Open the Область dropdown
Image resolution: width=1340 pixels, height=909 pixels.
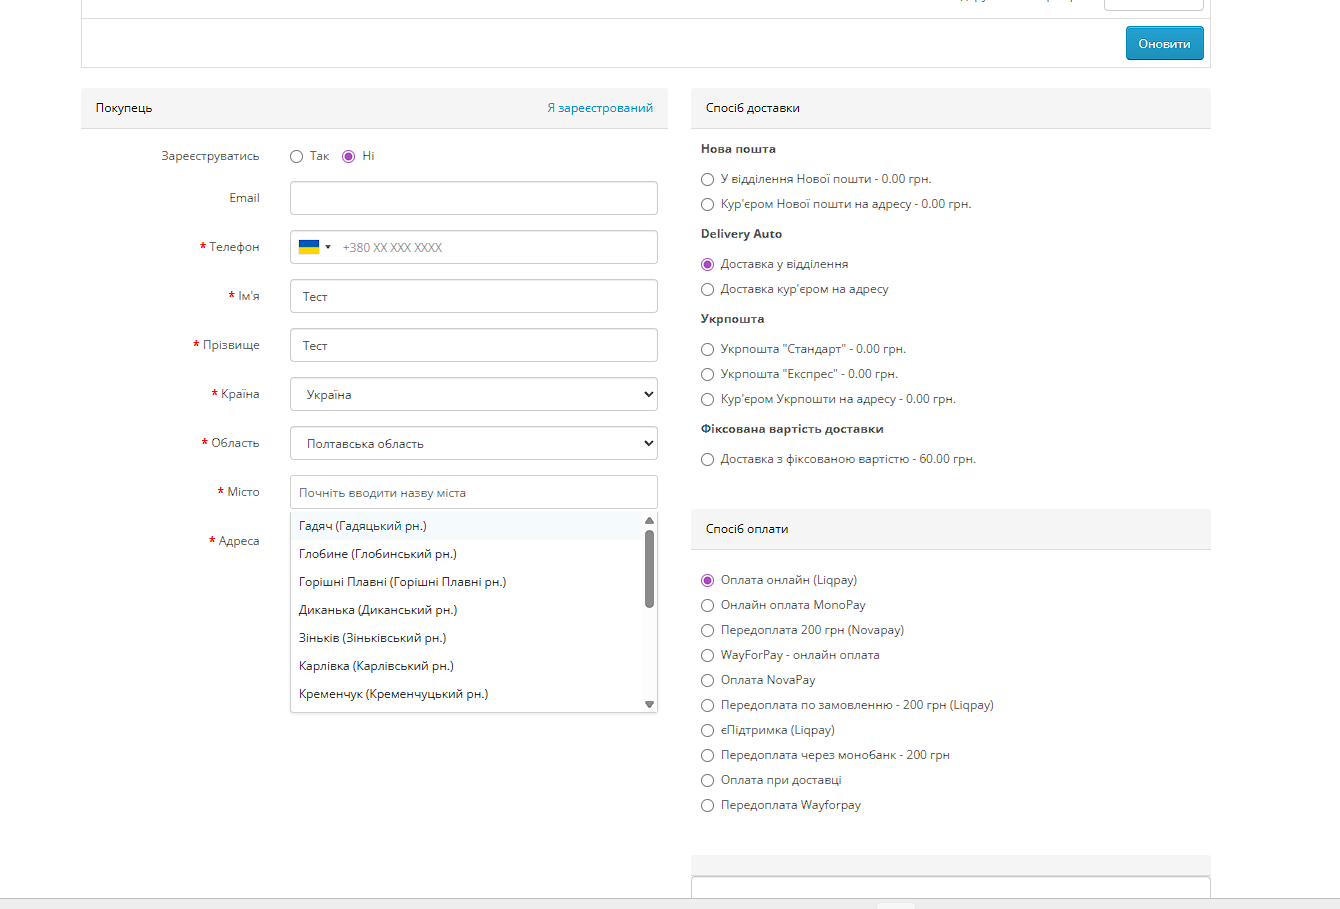click(x=474, y=443)
